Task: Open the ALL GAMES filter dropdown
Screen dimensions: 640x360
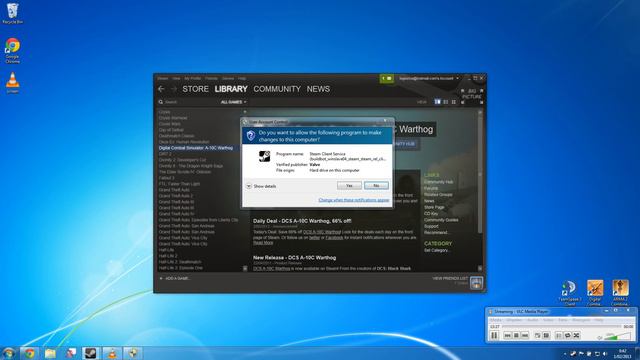Action: click(233, 102)
